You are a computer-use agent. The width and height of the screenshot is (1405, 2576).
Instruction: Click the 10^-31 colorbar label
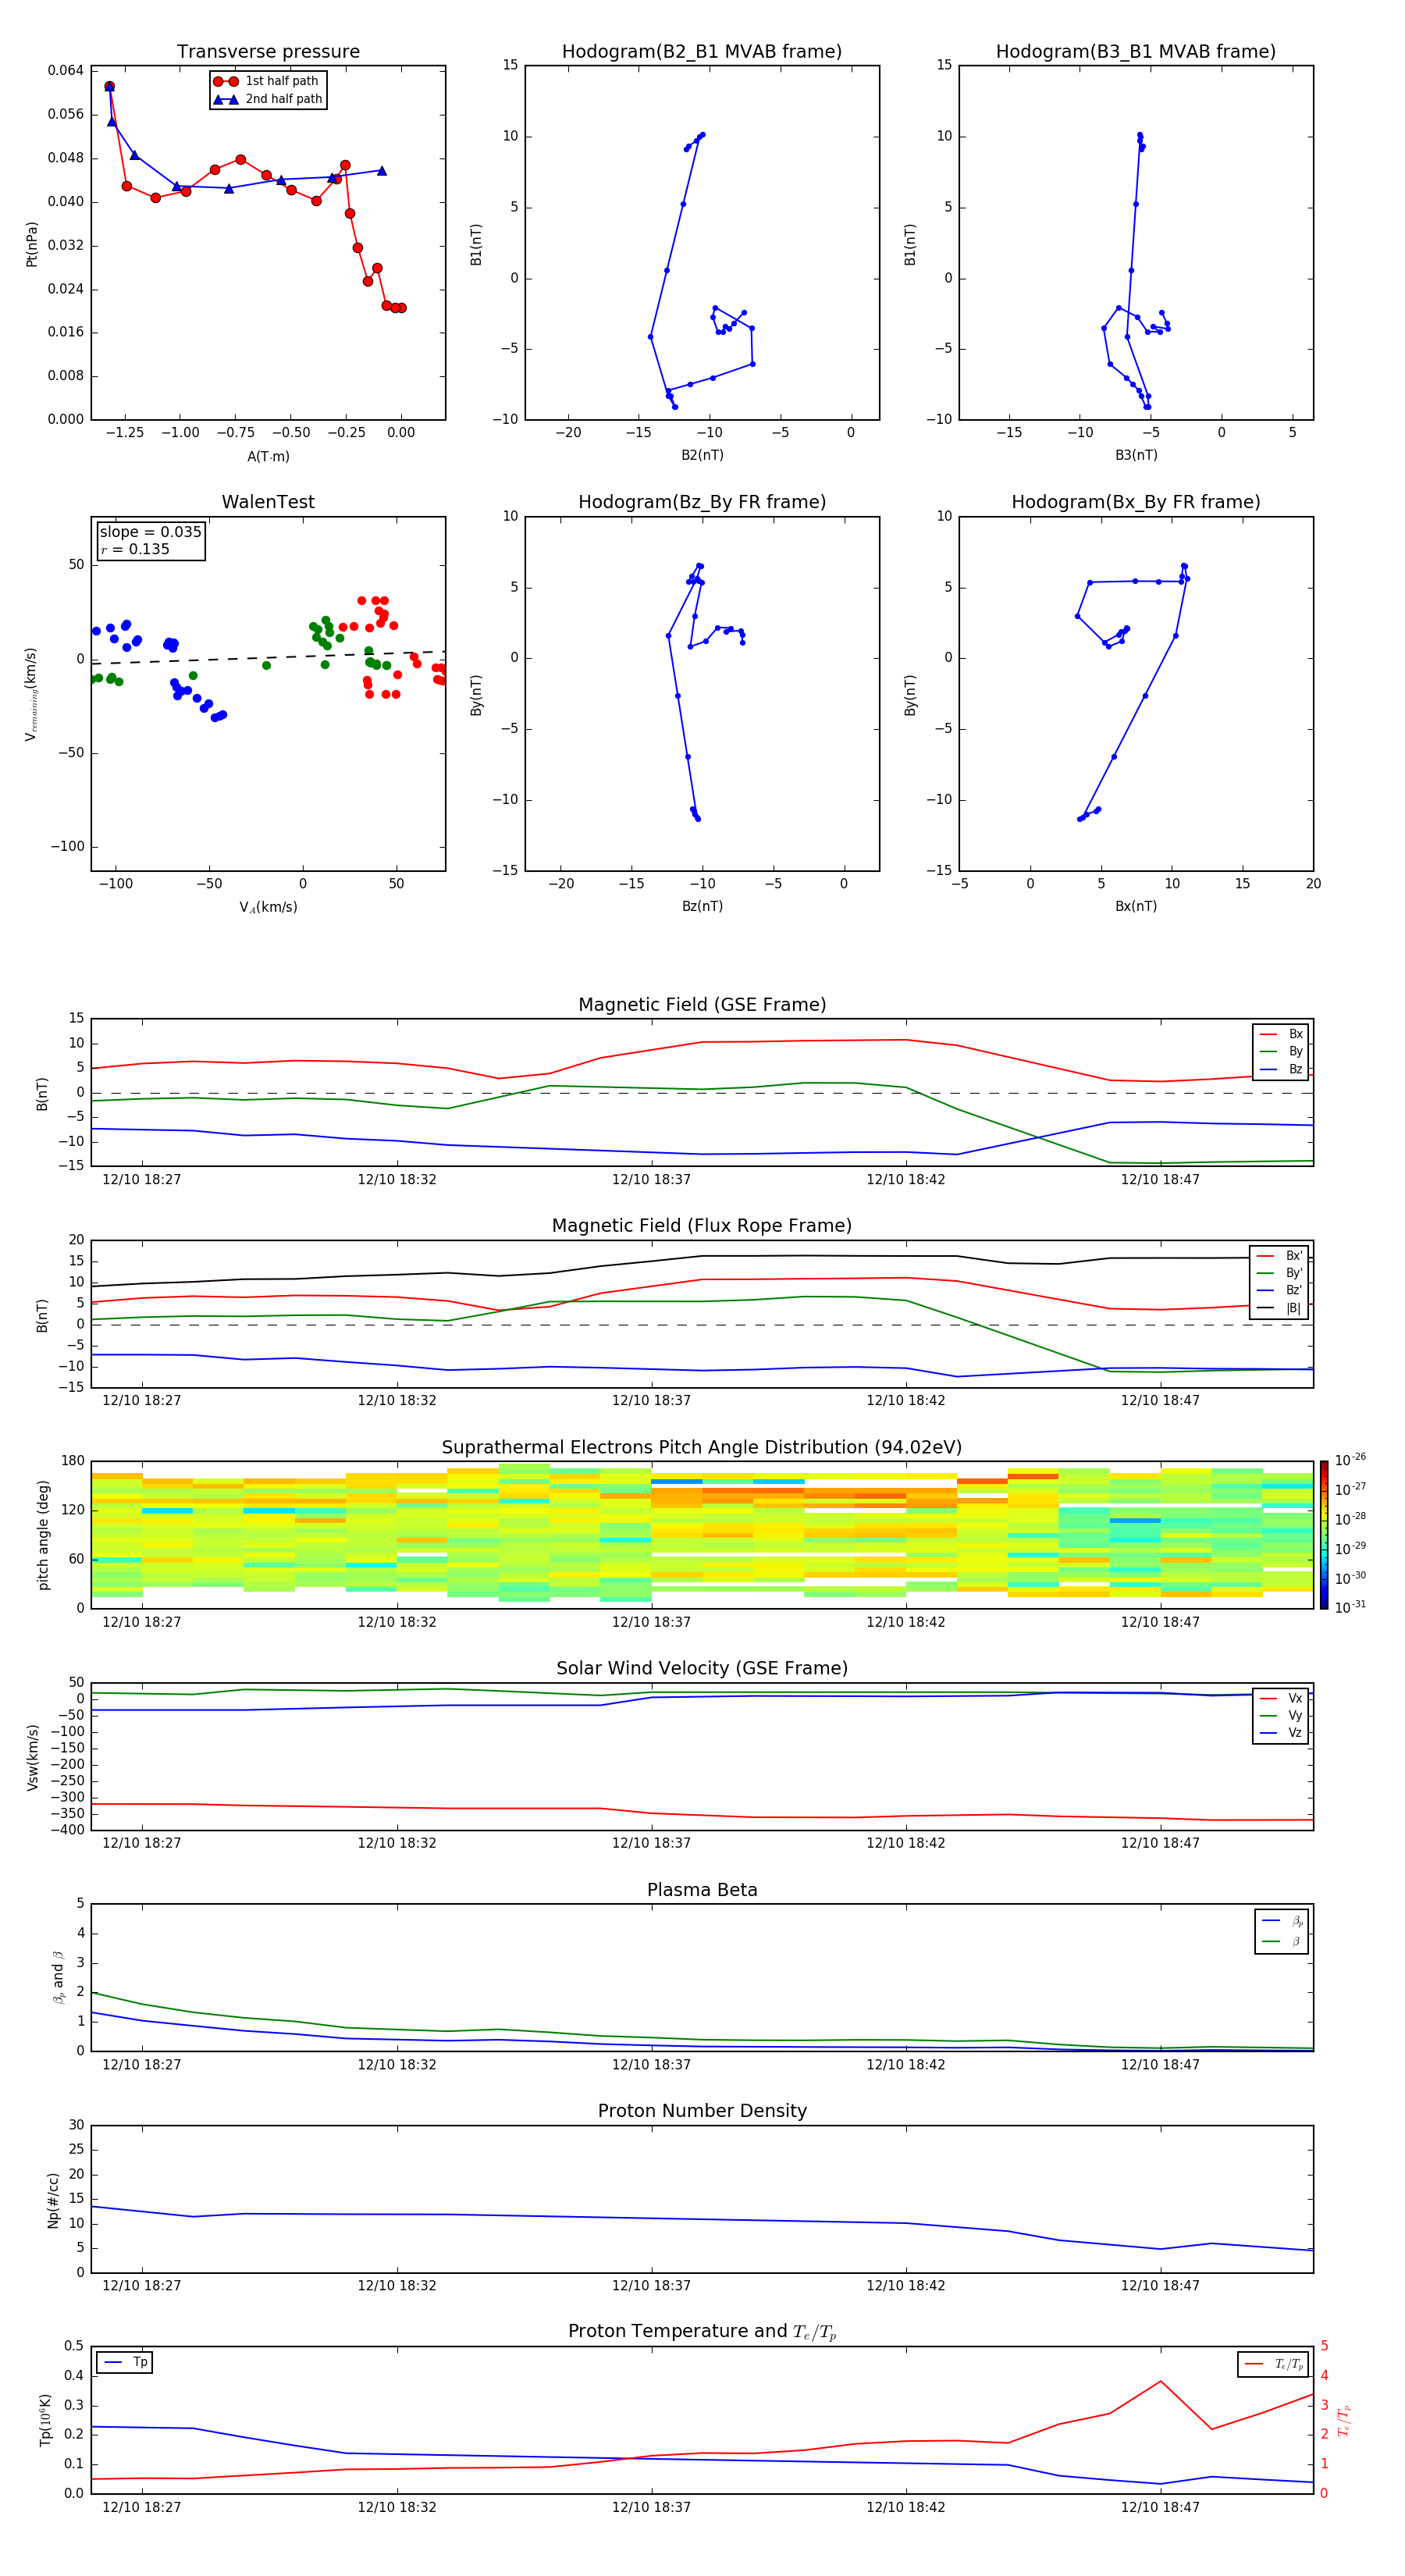(1350, 1607)
